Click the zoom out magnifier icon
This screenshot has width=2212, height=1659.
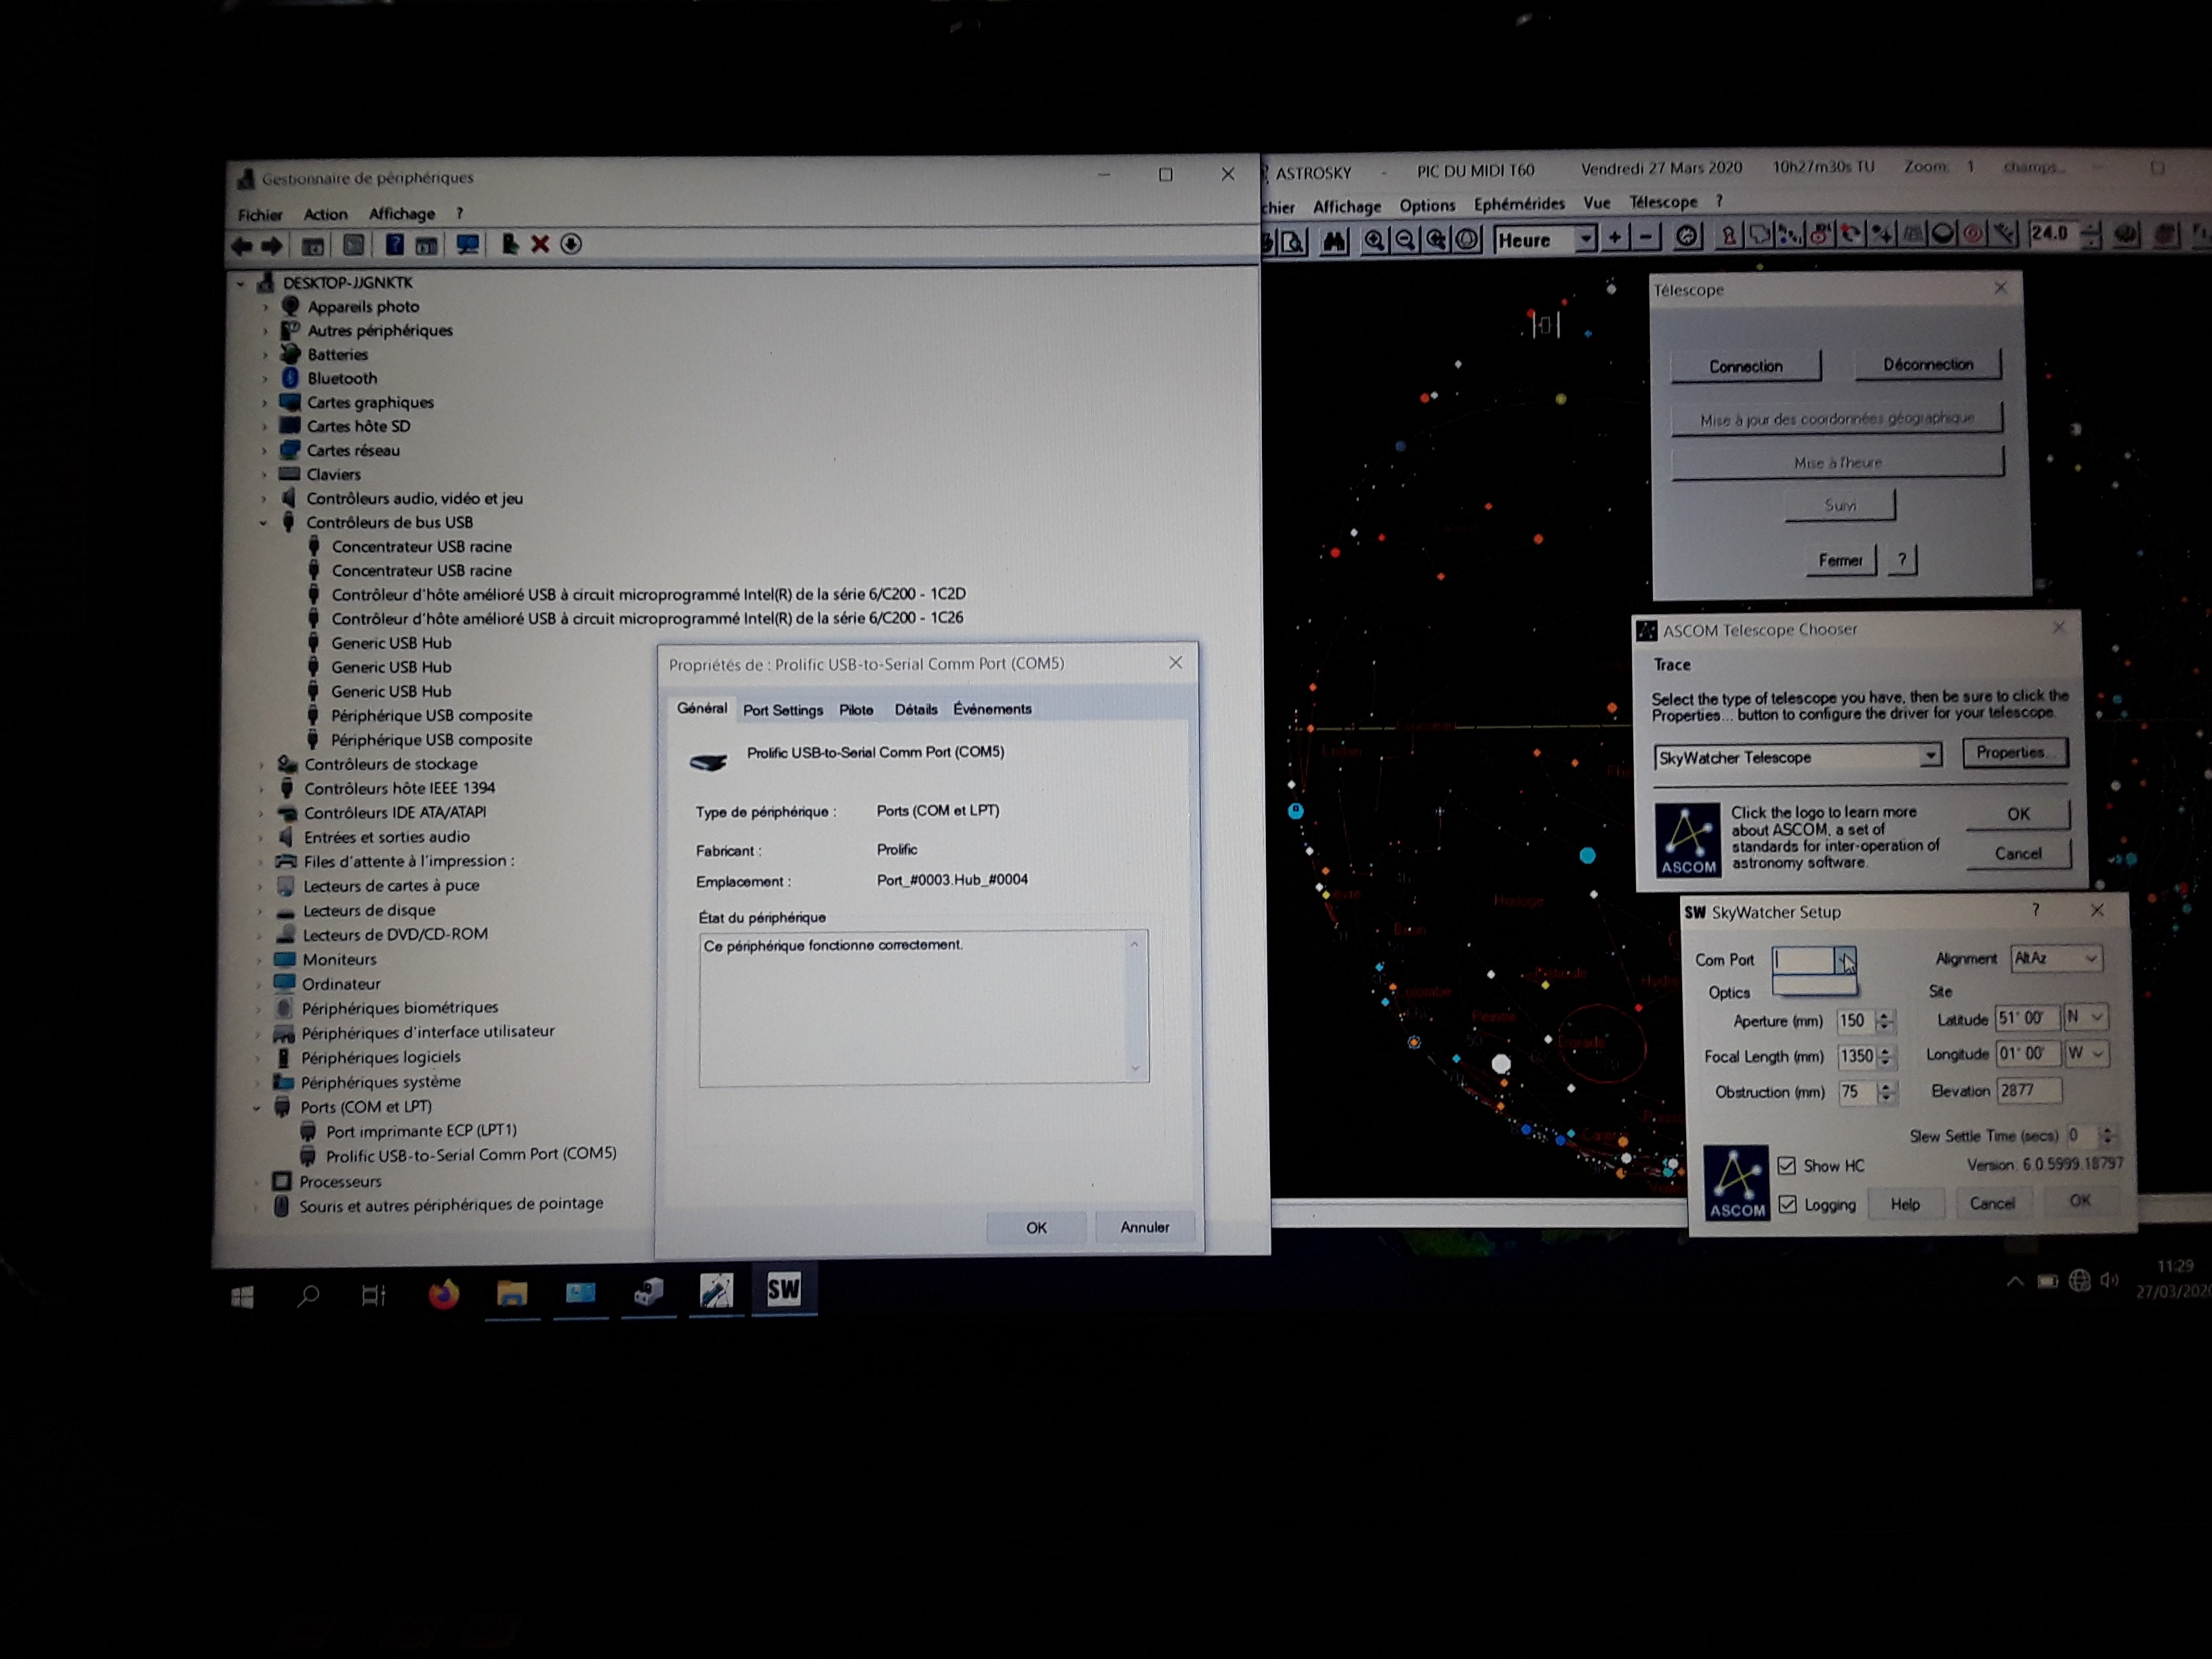click(1405, 240)
